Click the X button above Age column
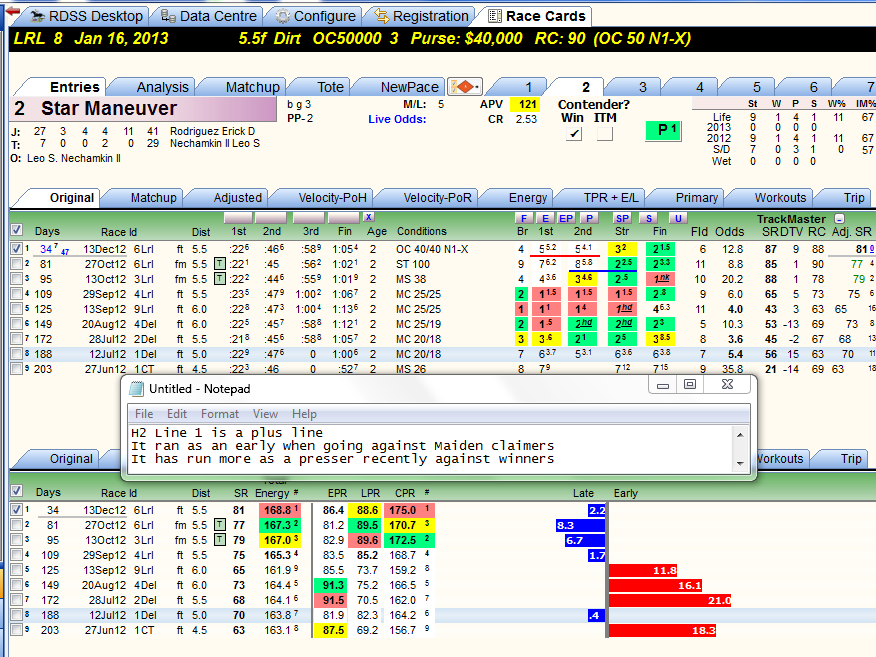 click(x=368, y=217)
